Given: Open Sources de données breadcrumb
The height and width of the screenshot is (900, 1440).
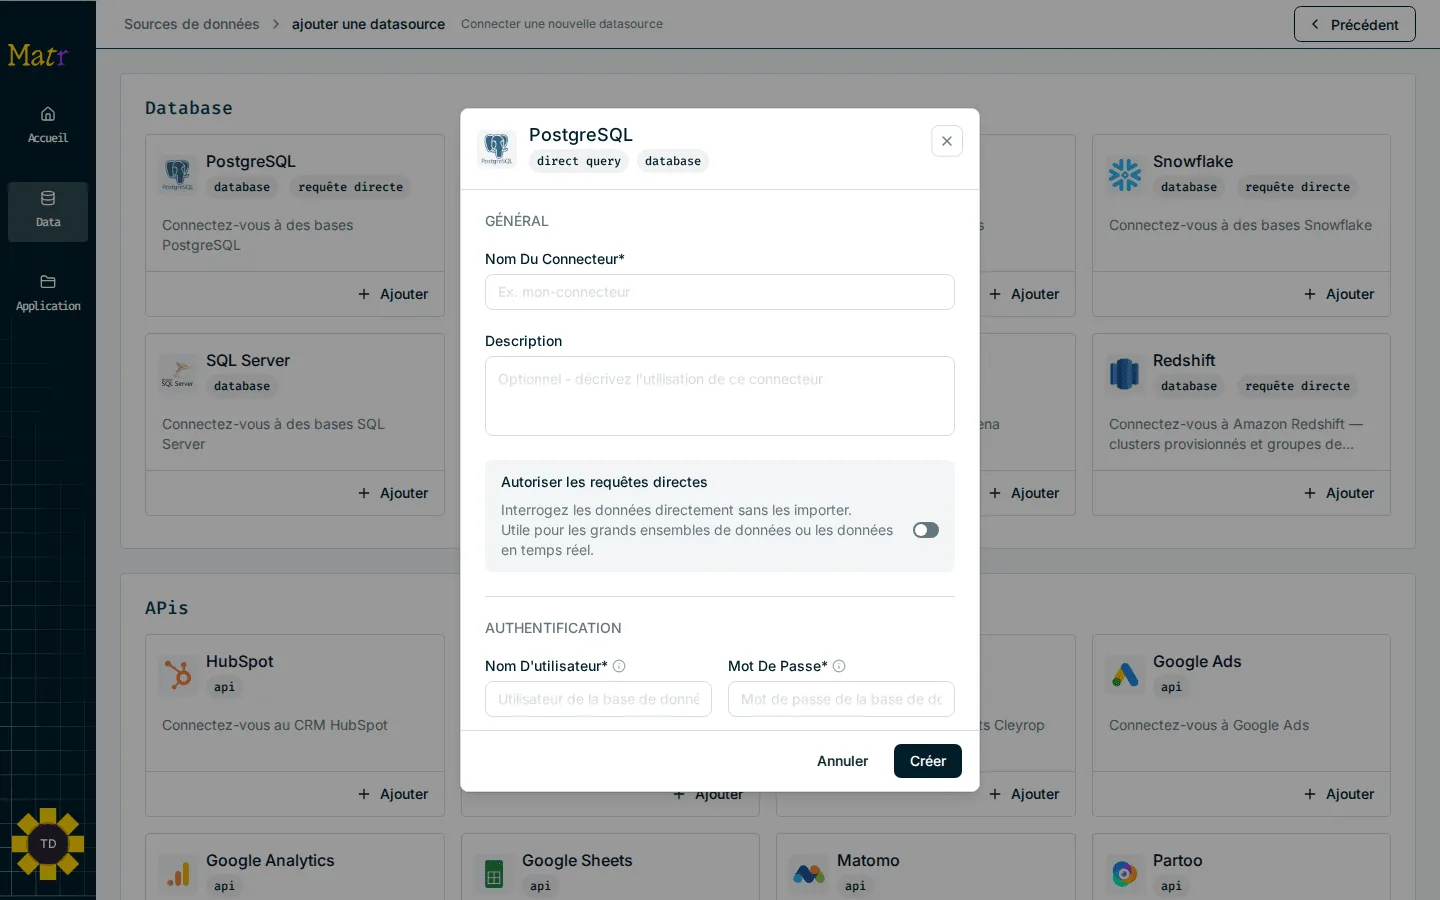Looking at the screenshot, I should tap(191, 24).
